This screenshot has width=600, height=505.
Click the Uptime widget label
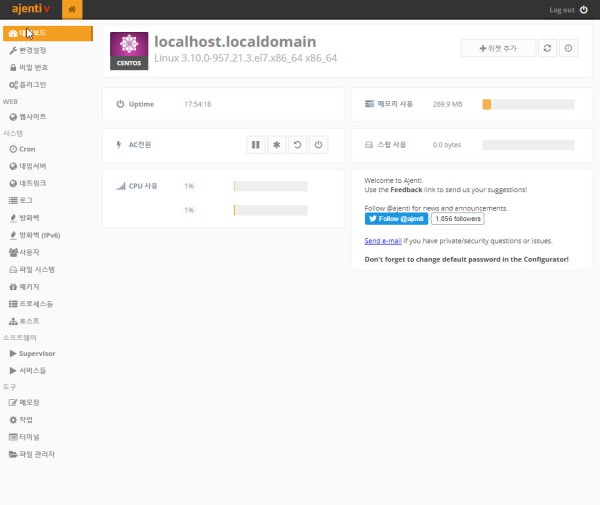pos(141,104)
